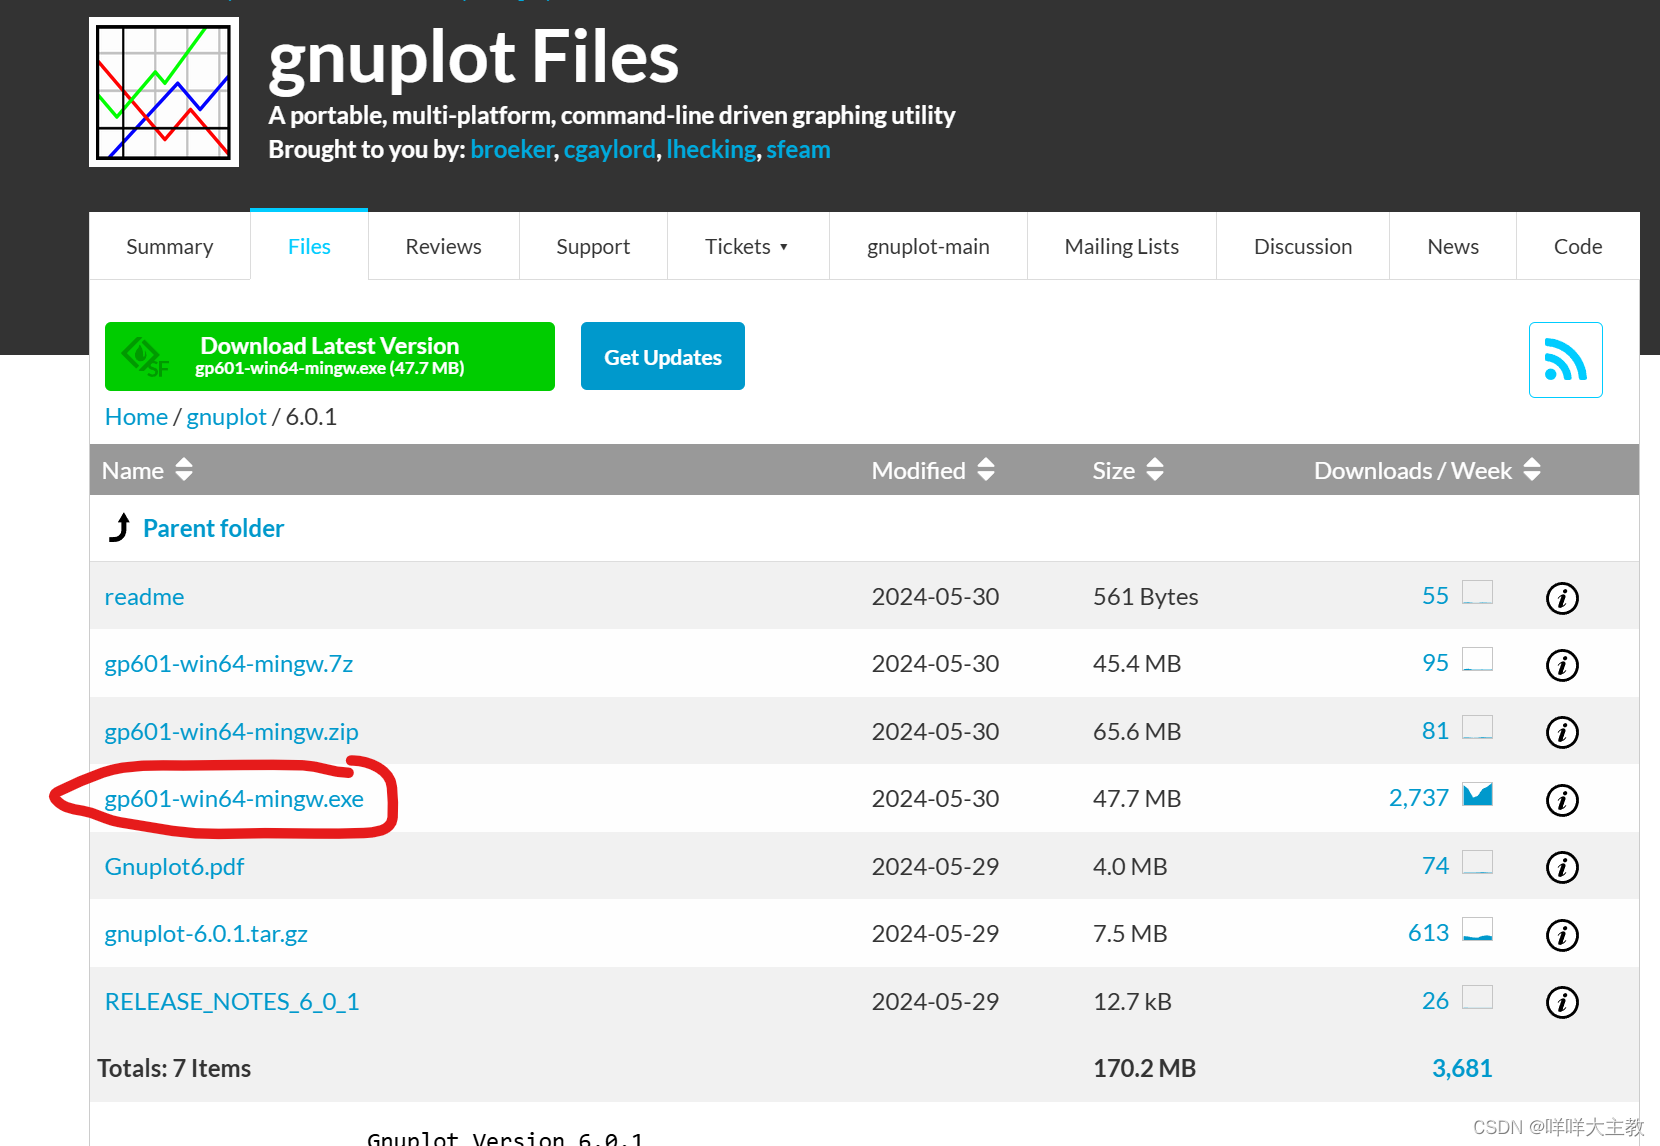Click the '561 Bytes' size cell

(x=1145, y=596)
